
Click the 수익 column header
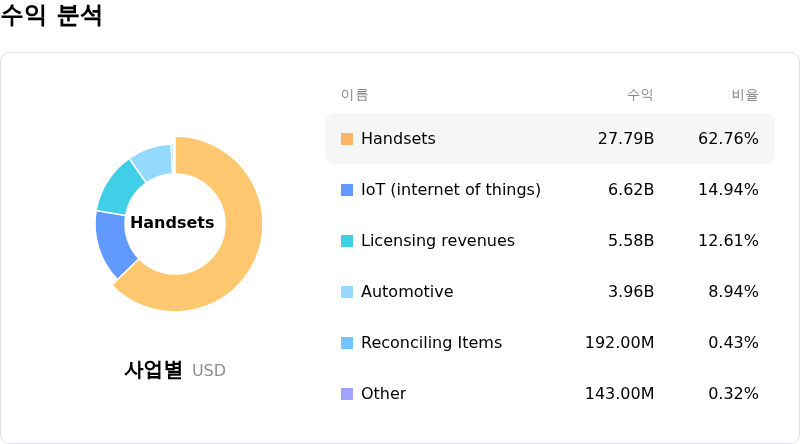tap(640, 95)
